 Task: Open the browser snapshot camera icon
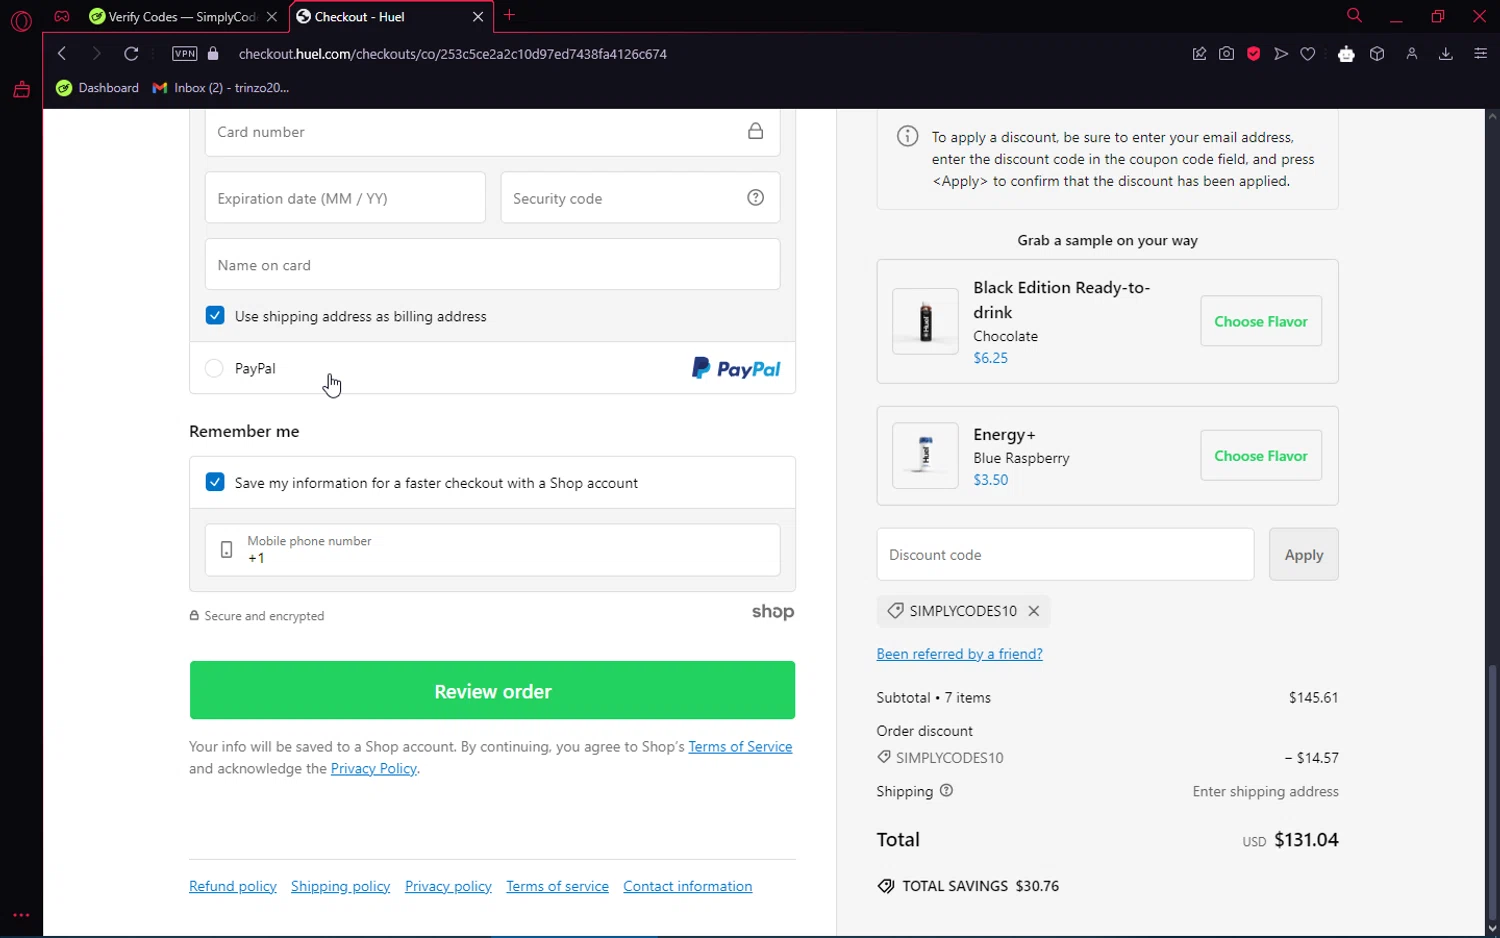[1226, 54]
